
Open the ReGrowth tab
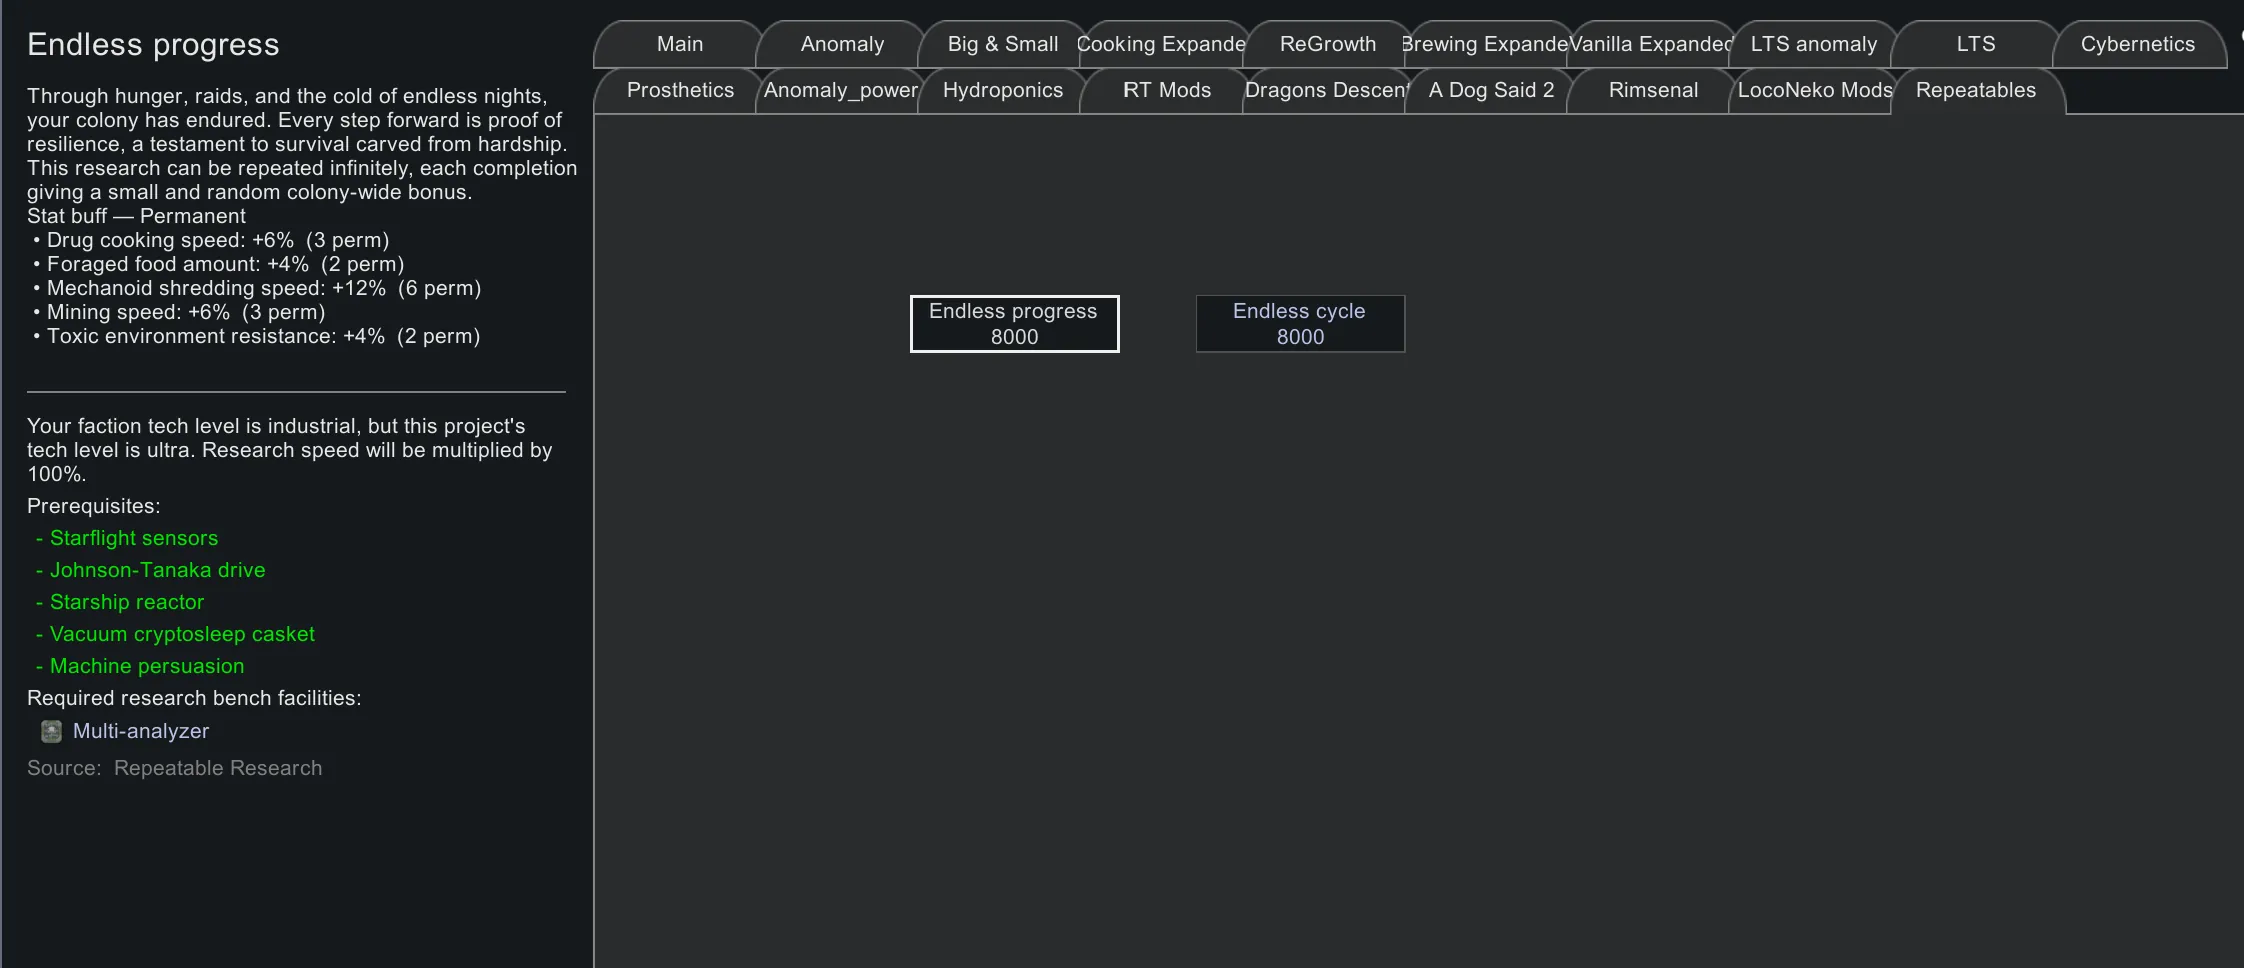[1327, 44]
